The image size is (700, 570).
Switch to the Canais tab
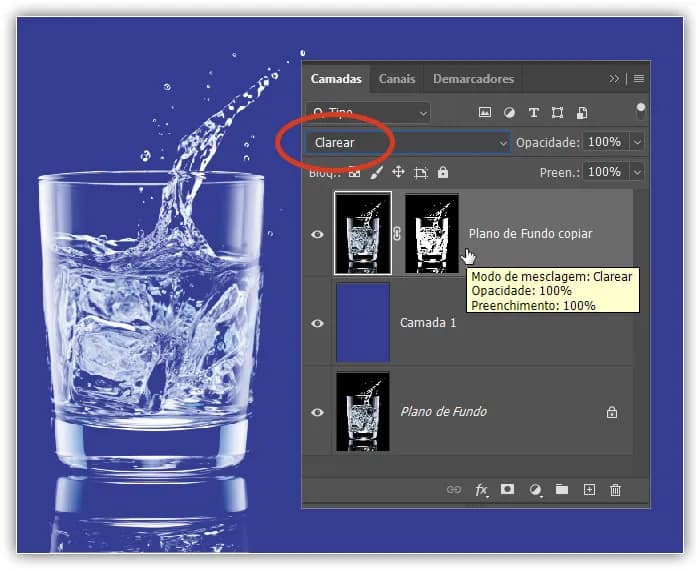click(397, 79)
